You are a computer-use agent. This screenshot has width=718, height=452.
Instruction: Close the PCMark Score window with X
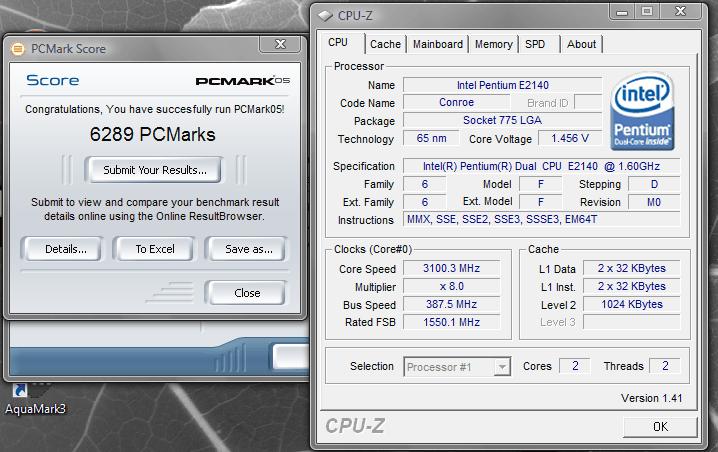click(x=280, y=44)
